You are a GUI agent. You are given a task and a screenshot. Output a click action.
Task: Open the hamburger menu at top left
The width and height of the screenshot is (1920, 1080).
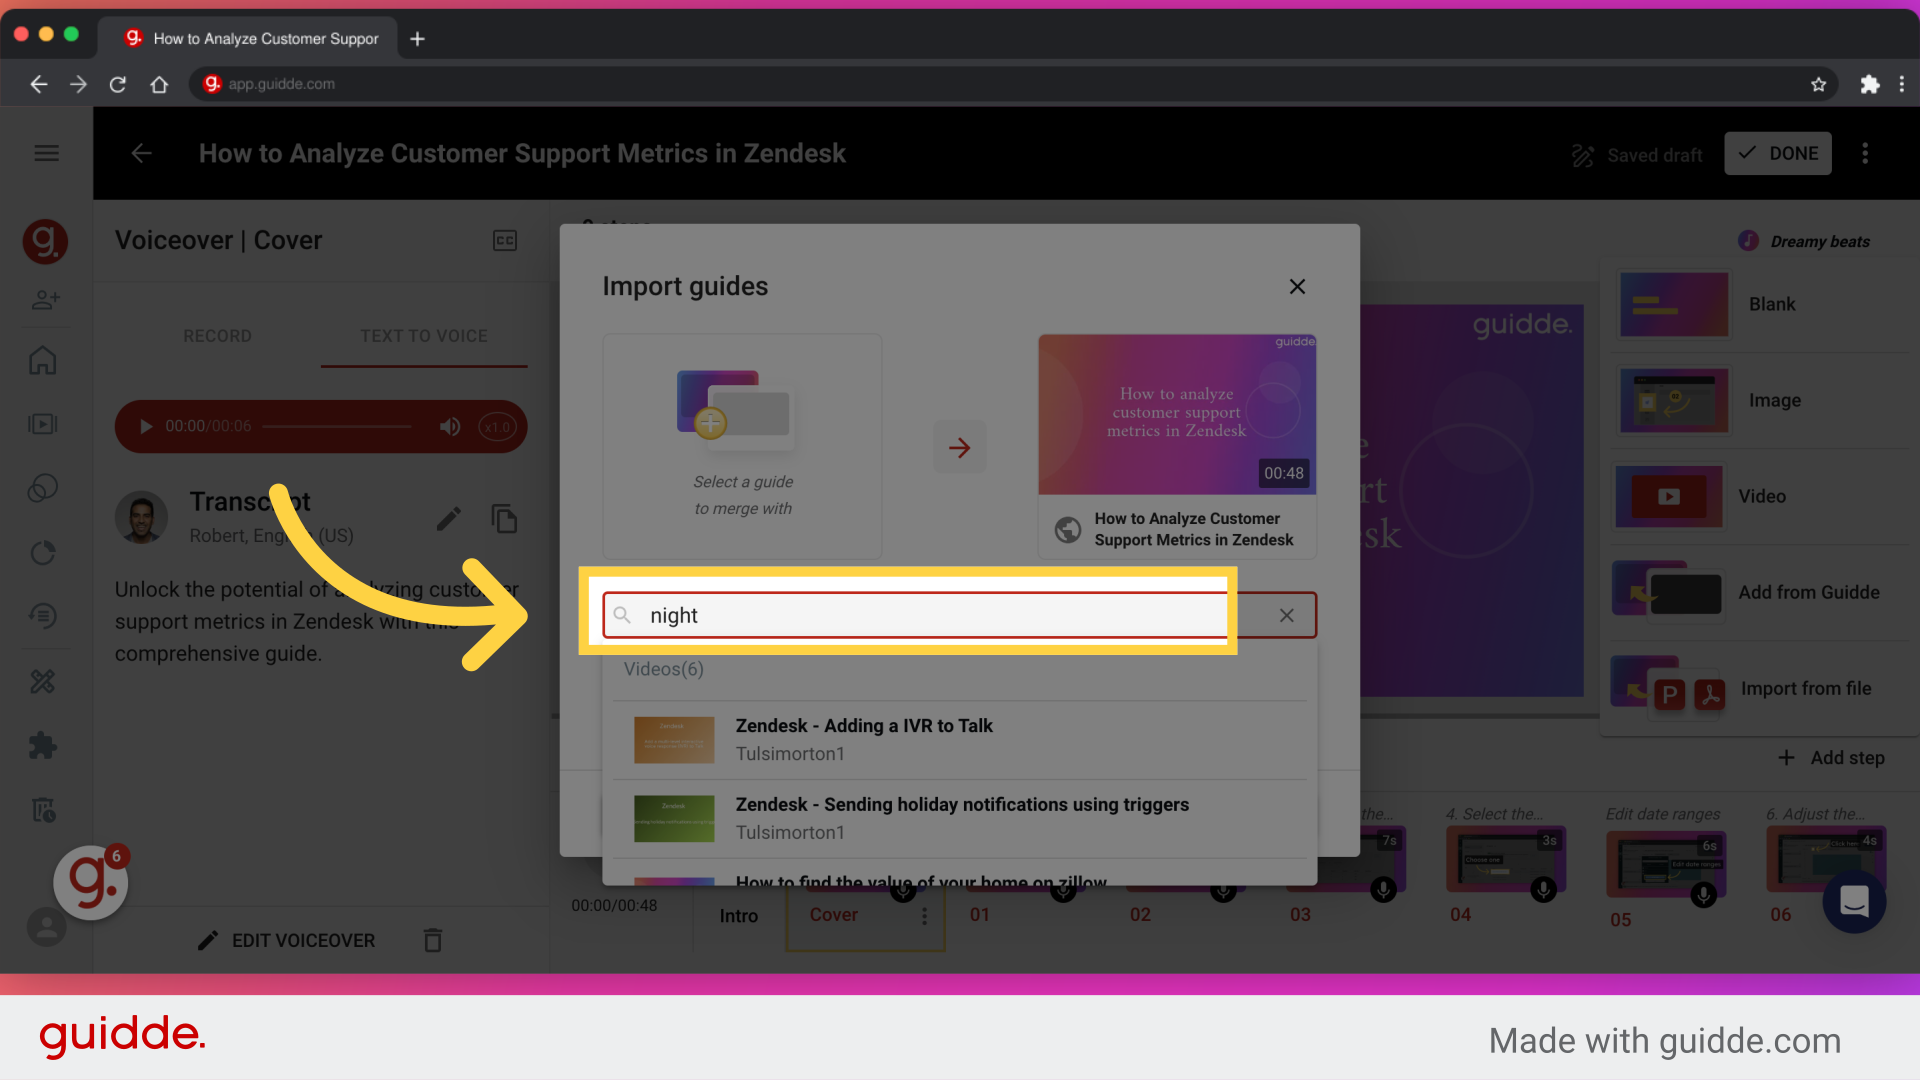pyautogui.click(x=46, y=153)
